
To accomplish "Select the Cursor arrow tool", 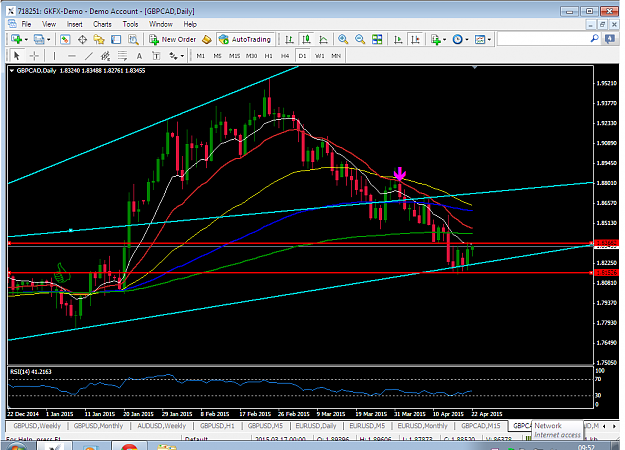I will (x=17, y=56).
